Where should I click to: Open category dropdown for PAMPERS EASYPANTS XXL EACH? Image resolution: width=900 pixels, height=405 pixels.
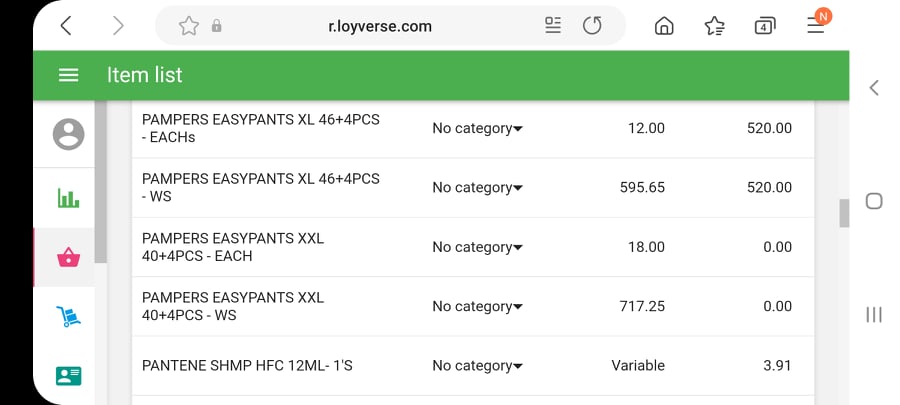pyautogui.click(x=477, y=247)
